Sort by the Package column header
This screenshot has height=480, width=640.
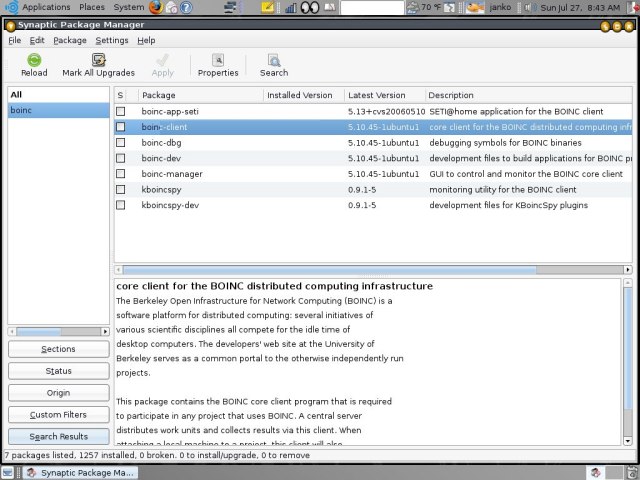201,95
